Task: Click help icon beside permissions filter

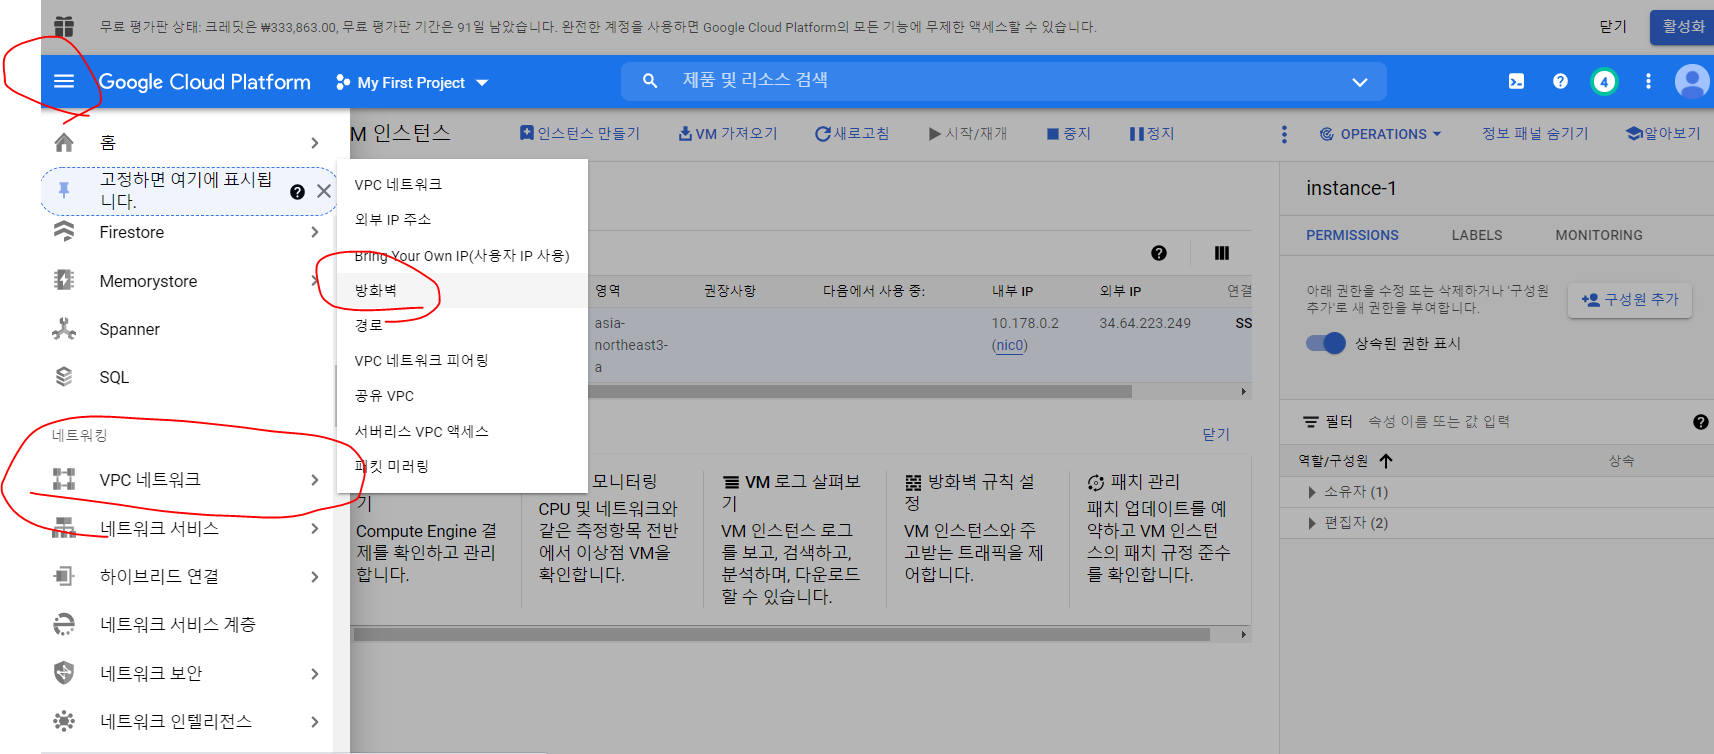Action: [x=1700, y=422]
